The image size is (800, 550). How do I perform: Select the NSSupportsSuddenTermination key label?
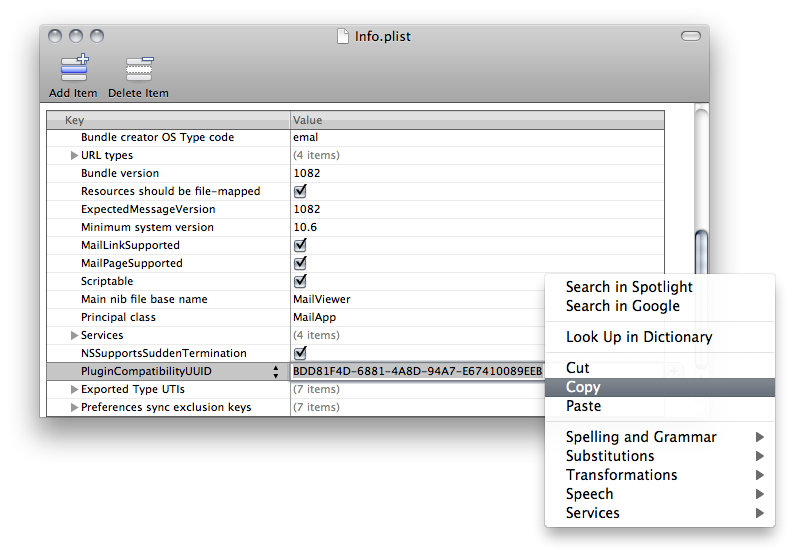point(163,353)
